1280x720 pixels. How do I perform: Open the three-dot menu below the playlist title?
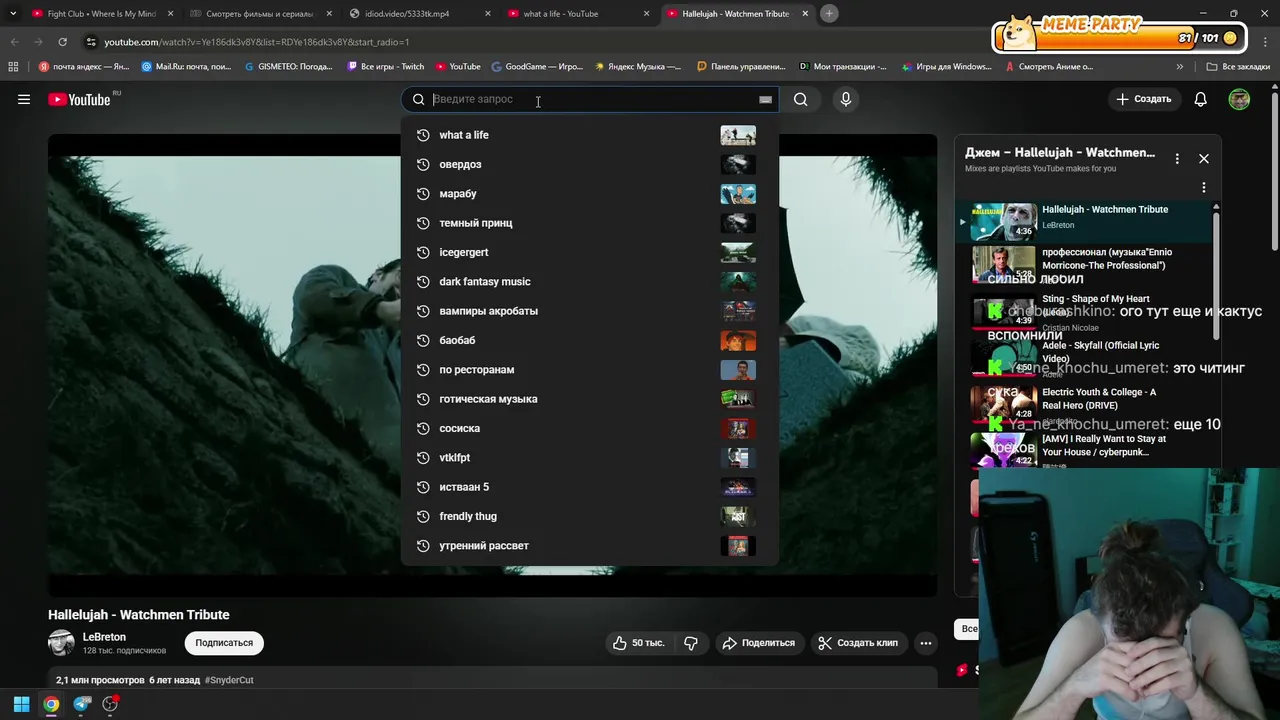click(x=1204, y=187)
